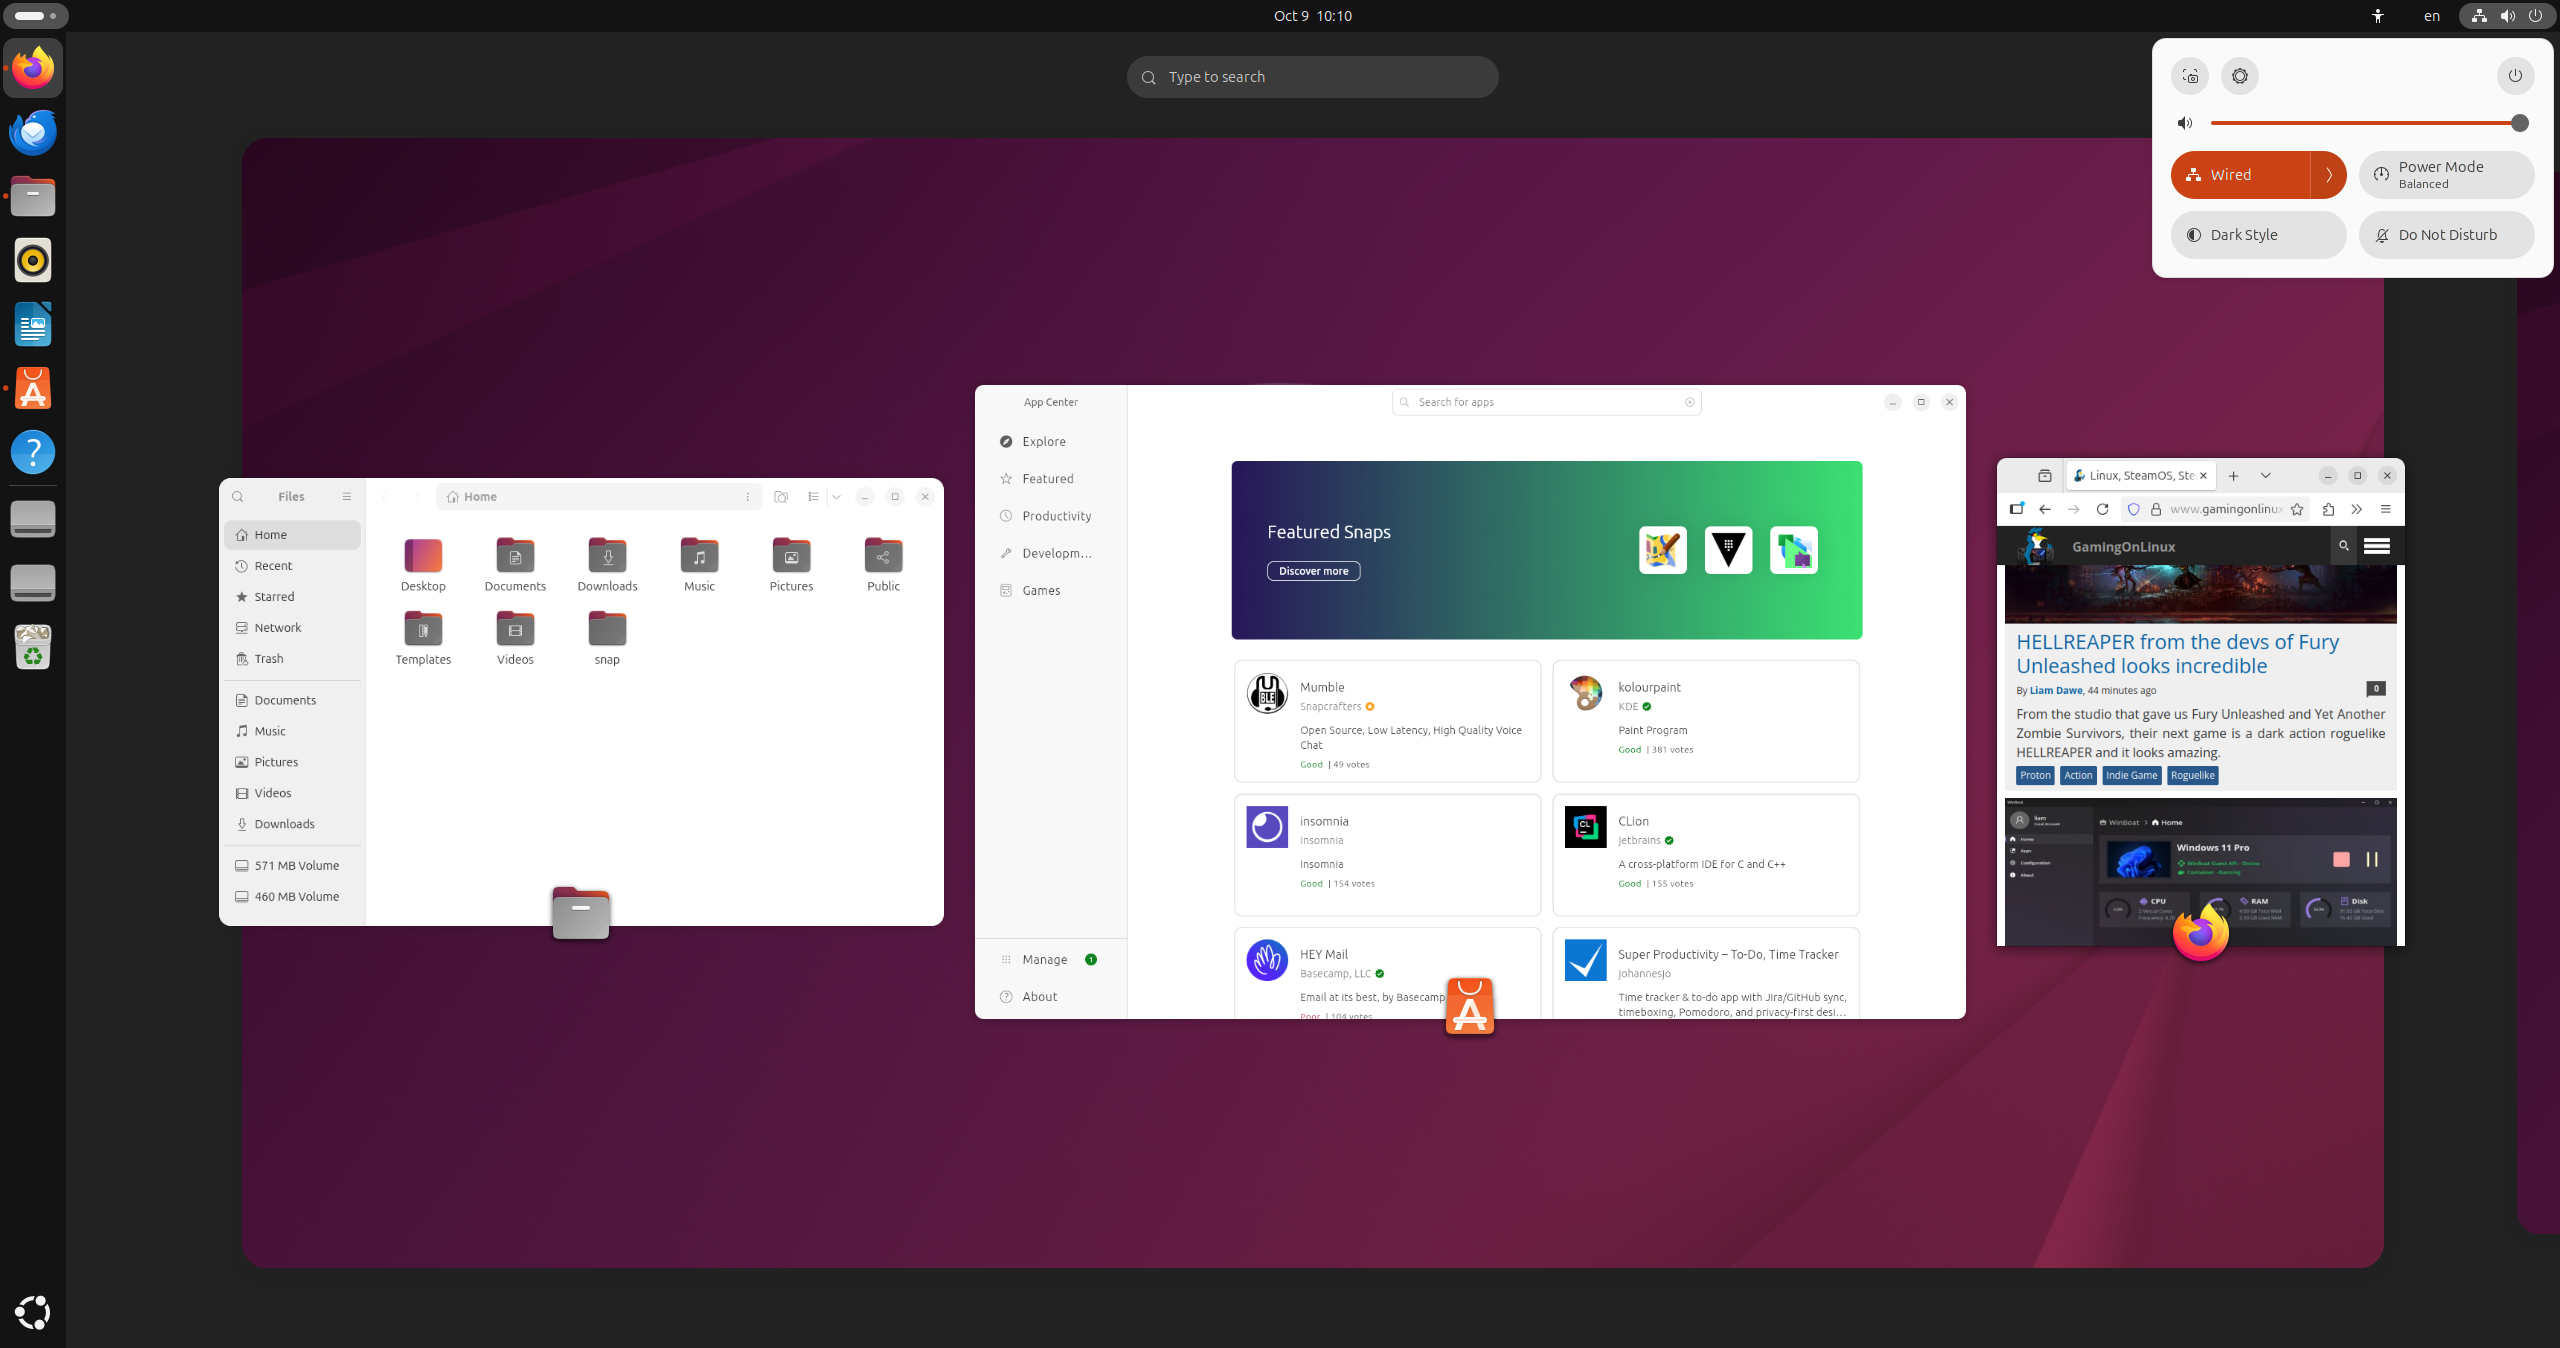Open LibreOffice Writer from the dock
The width and height of the screenshot is (2560, 1348).
tap(33, 324)
